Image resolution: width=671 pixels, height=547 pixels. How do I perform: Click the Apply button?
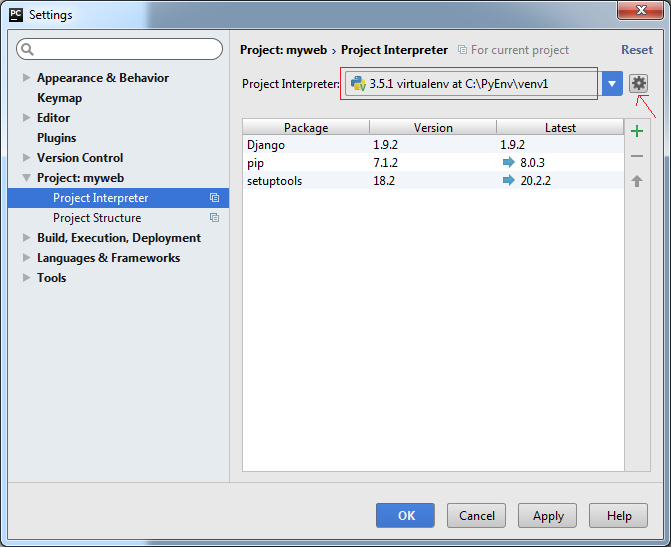pyautogui.click(x=547, y=516)
